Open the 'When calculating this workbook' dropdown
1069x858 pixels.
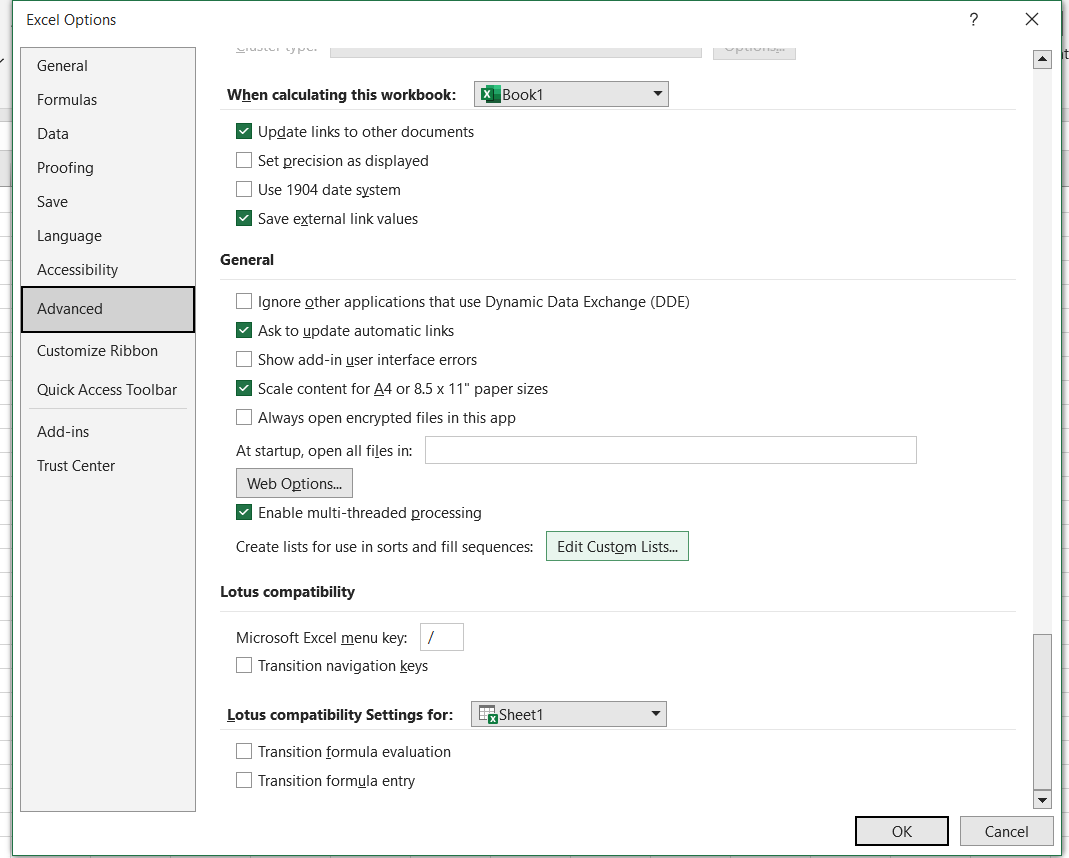point(656,93)
